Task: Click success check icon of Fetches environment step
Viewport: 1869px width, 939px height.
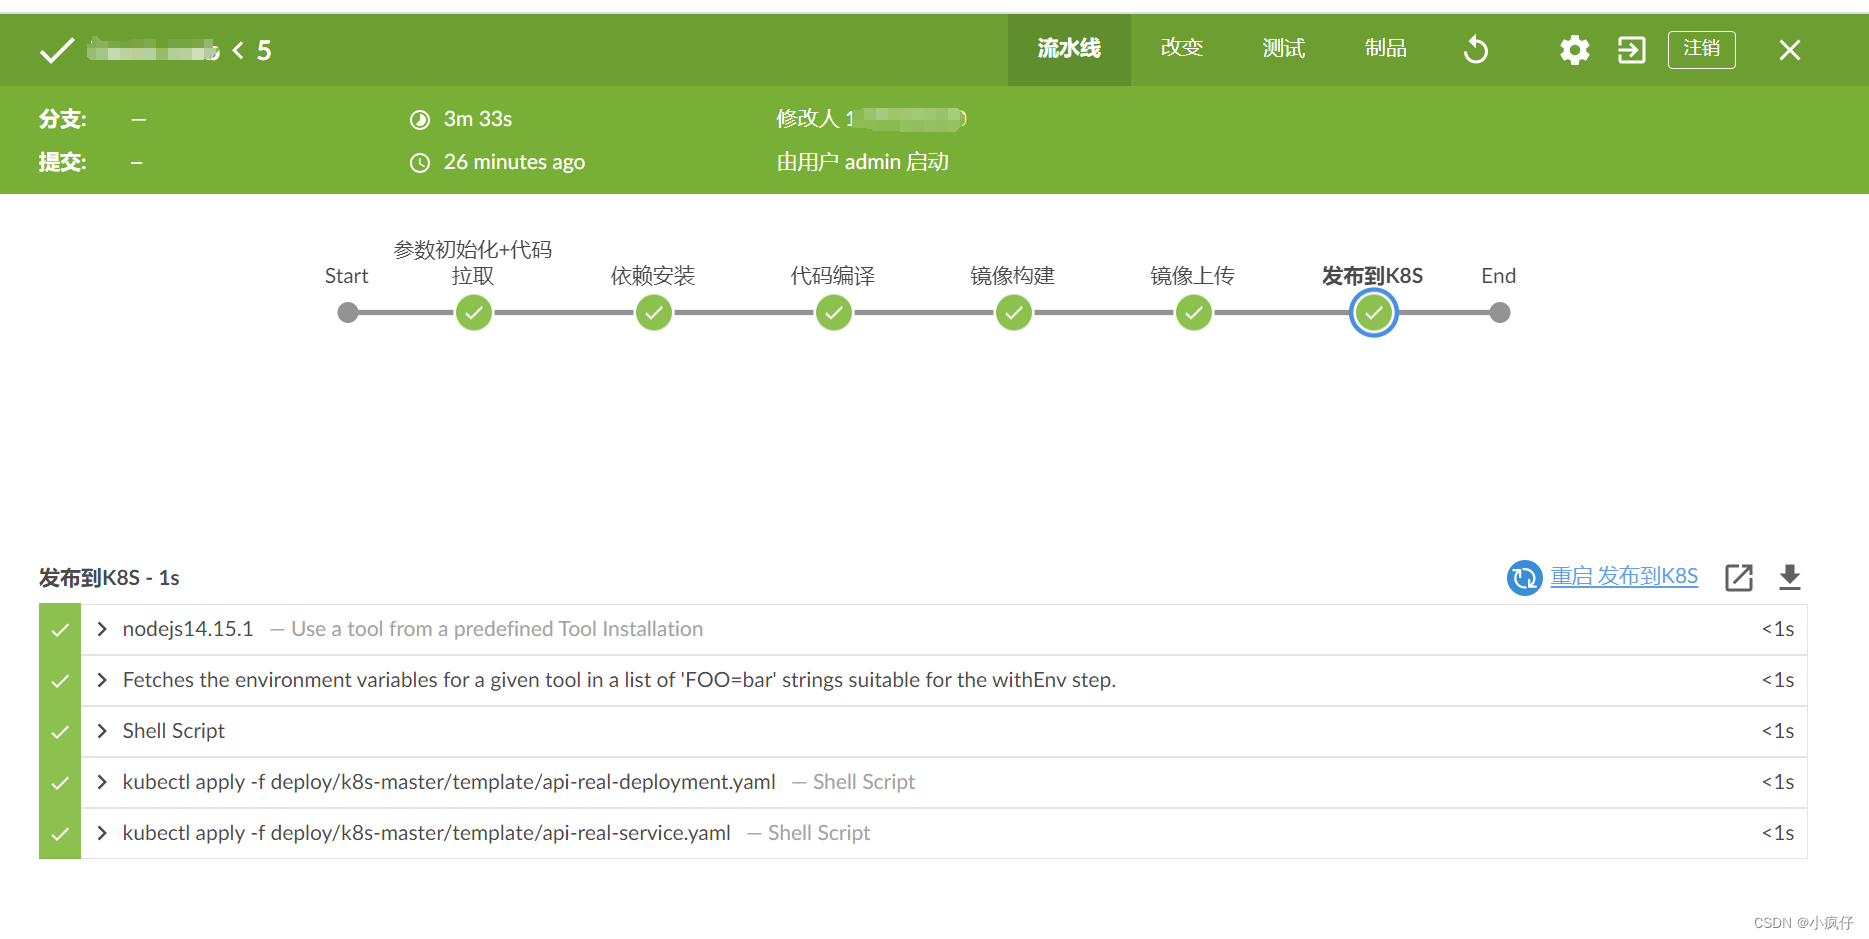Action: pos(60,681)
